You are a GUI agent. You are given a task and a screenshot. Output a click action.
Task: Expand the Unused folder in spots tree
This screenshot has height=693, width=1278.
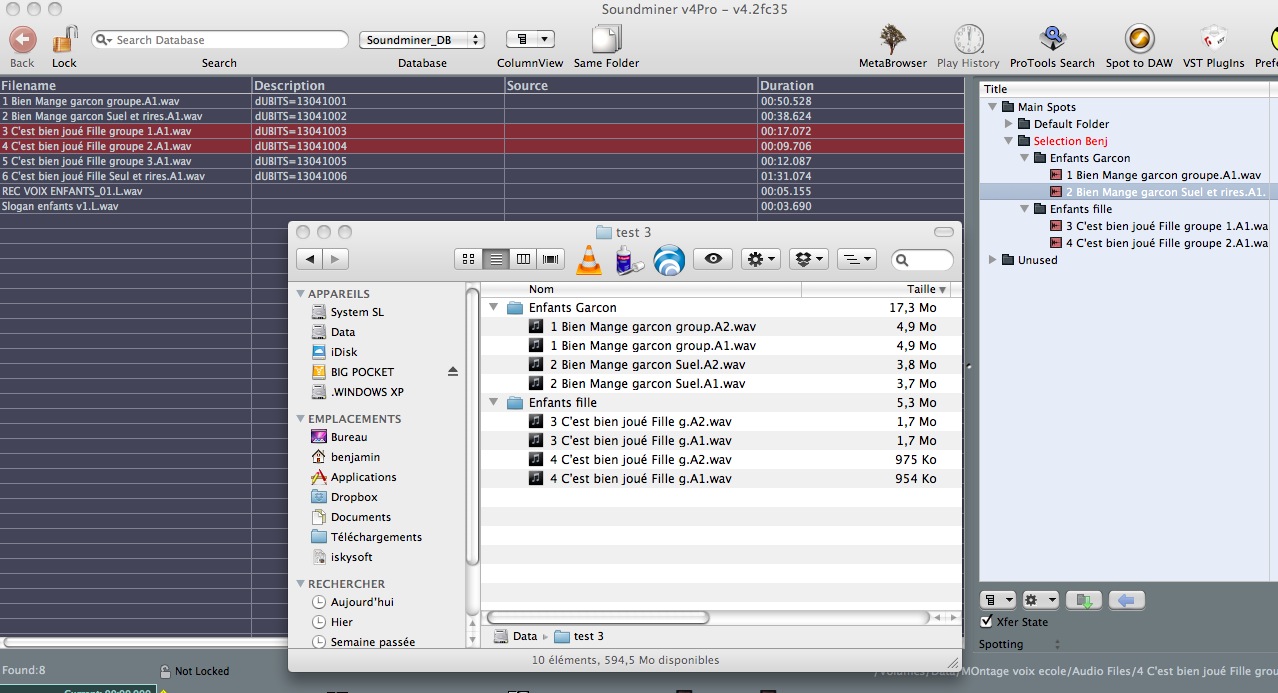[x=993, y=260]
